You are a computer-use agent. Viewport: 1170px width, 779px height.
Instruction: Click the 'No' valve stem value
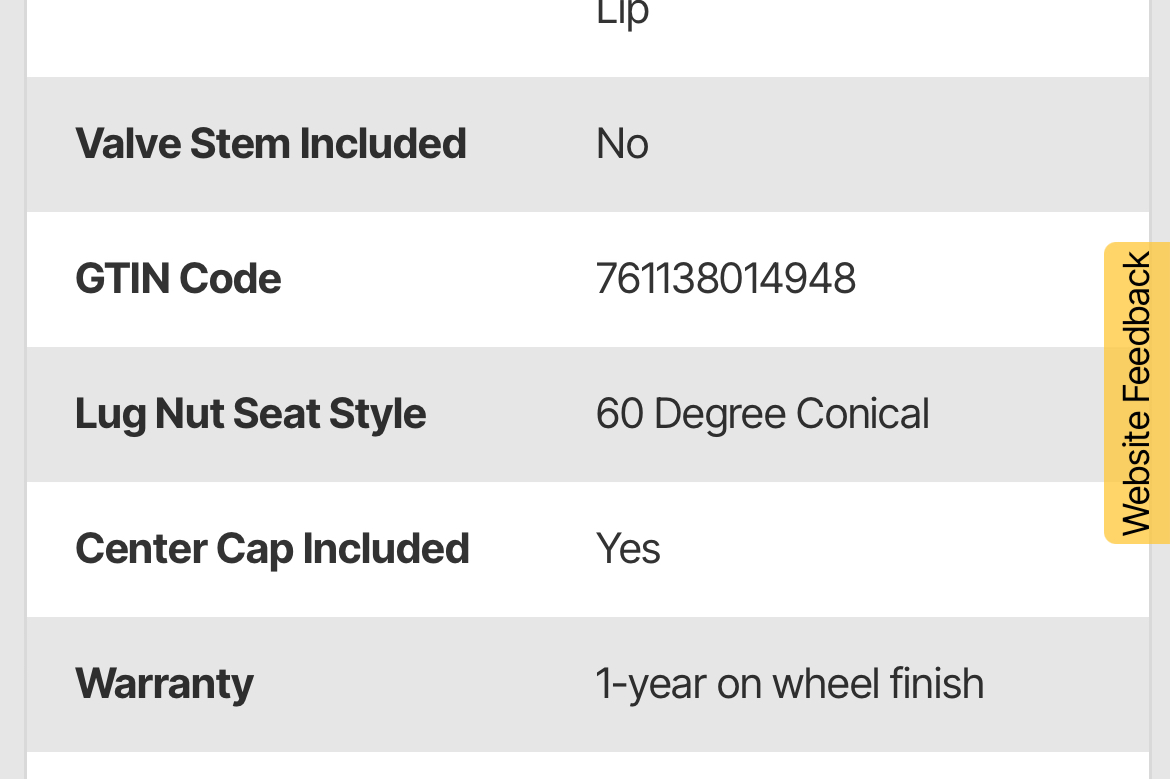tap(622, 144)
